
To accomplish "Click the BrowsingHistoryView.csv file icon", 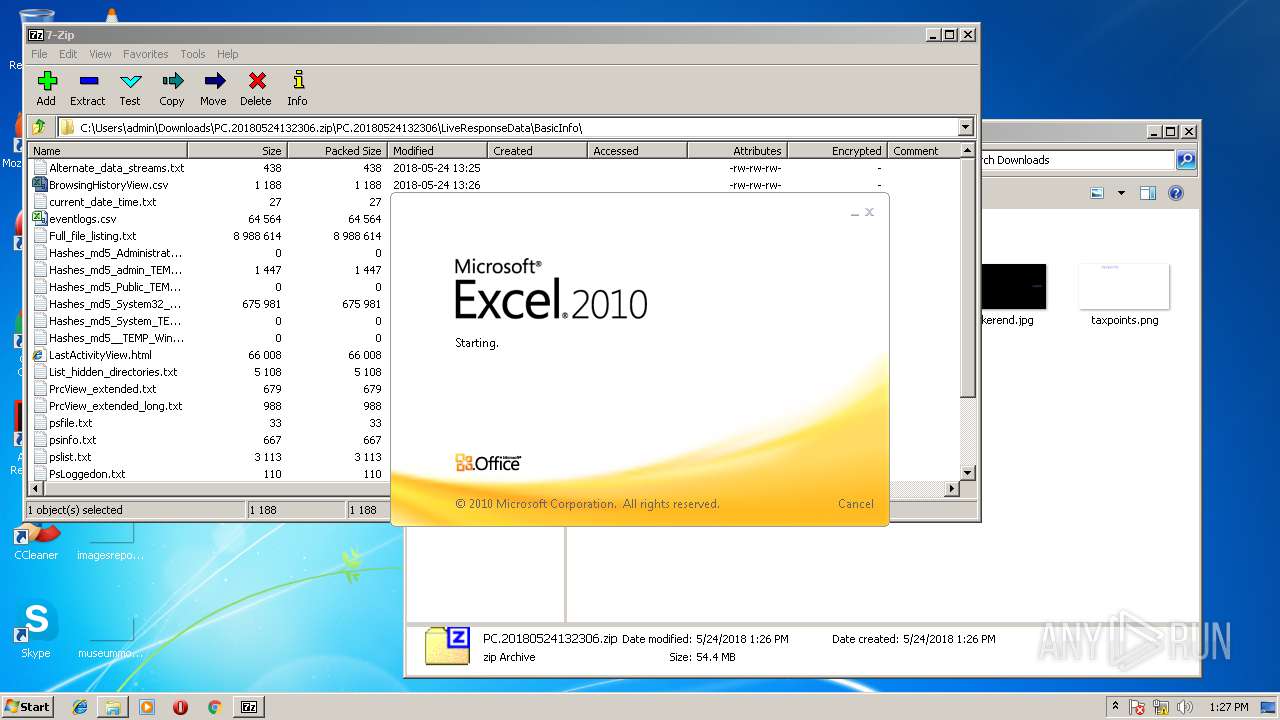I will click(40, 184).
